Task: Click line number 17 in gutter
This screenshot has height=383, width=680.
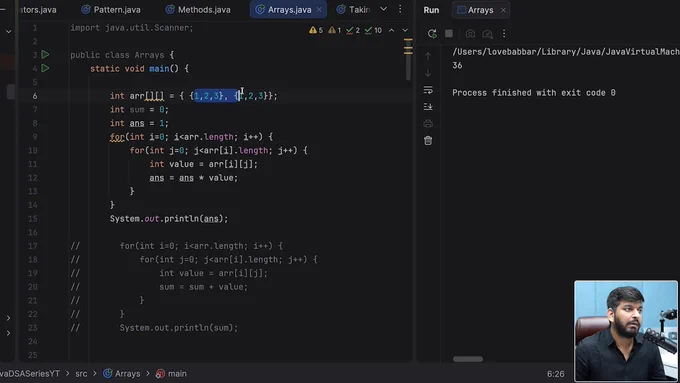Action: [33, 246]
